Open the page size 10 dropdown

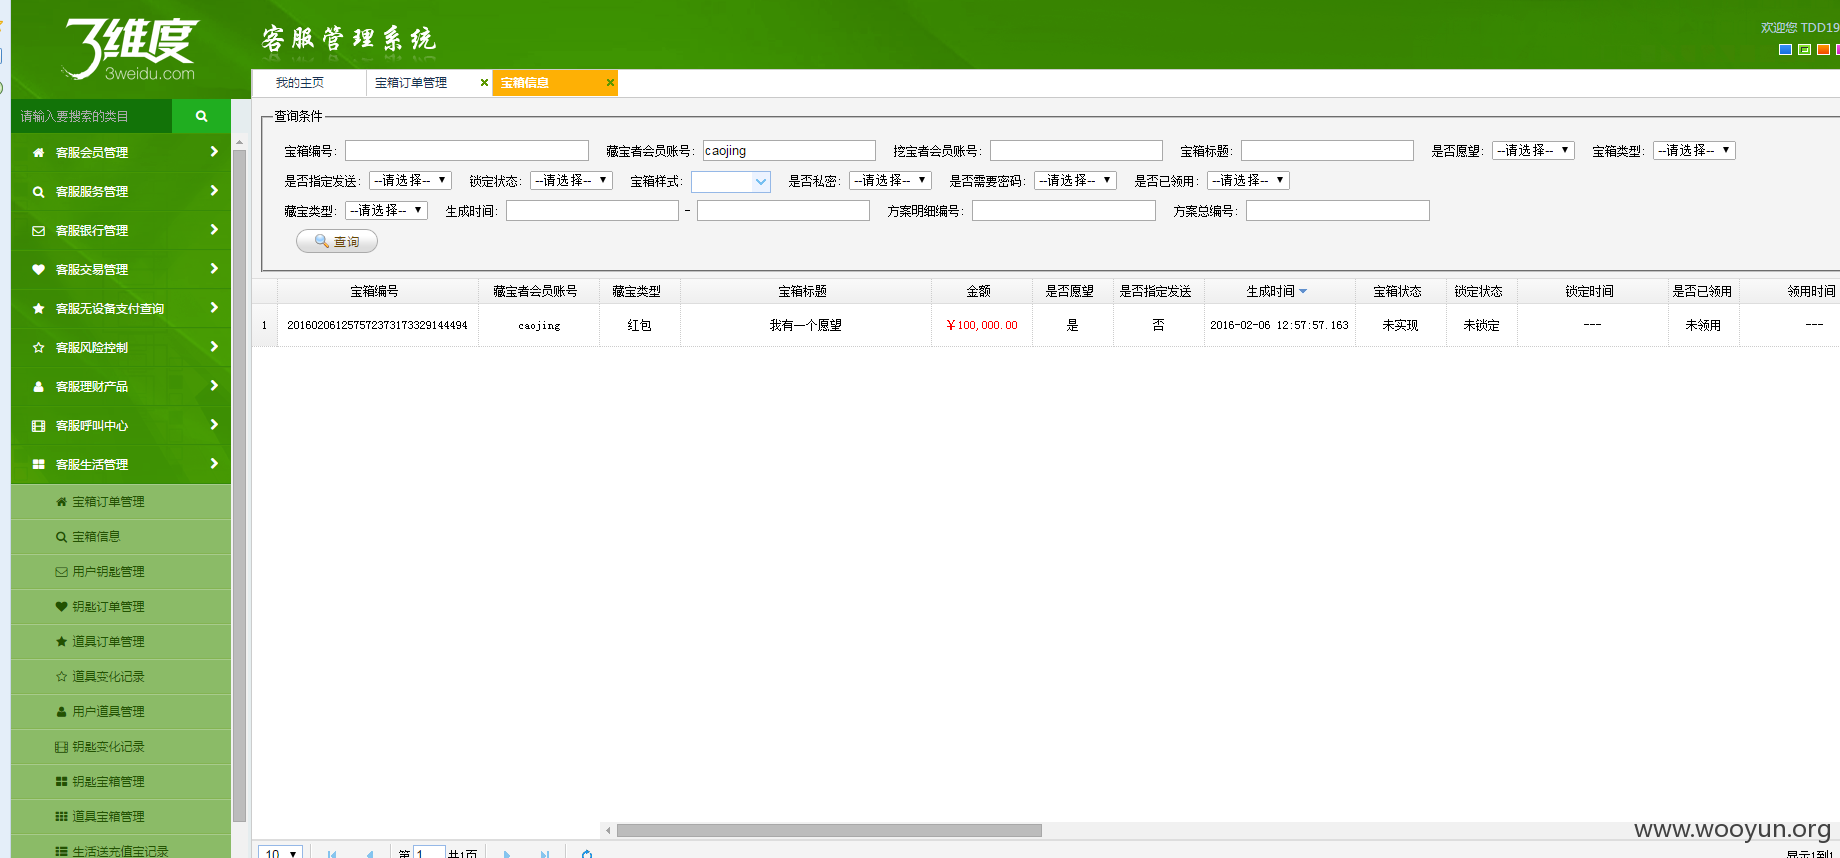(x=280, y=853)
